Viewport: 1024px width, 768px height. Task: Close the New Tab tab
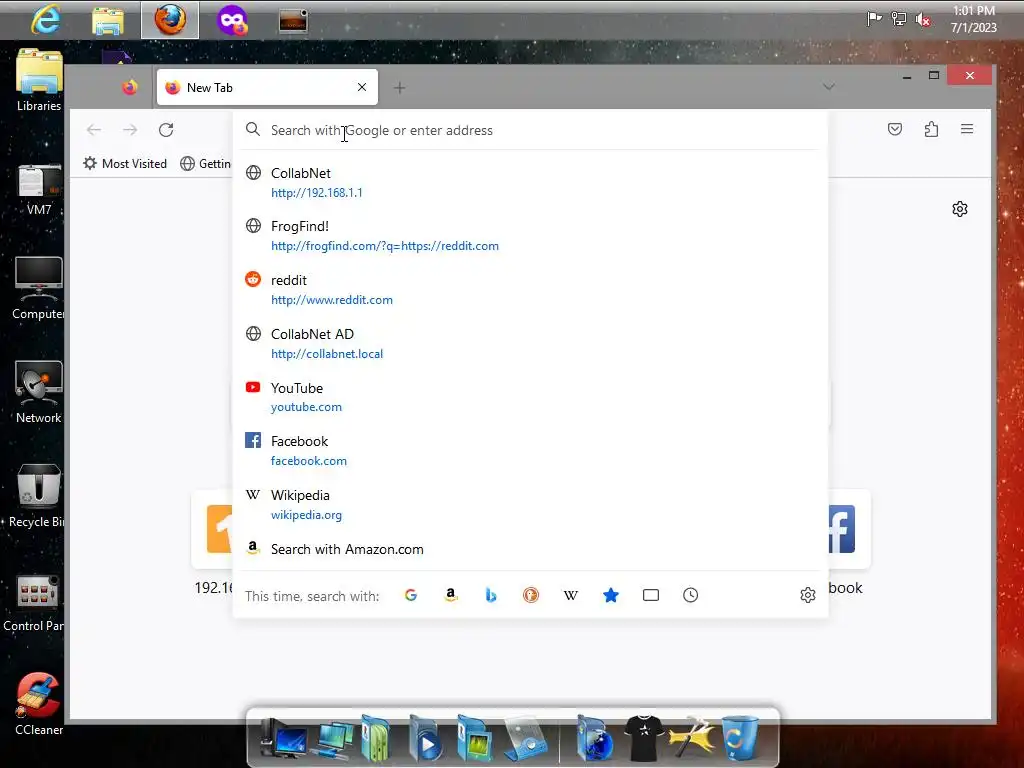pos(362,87)
